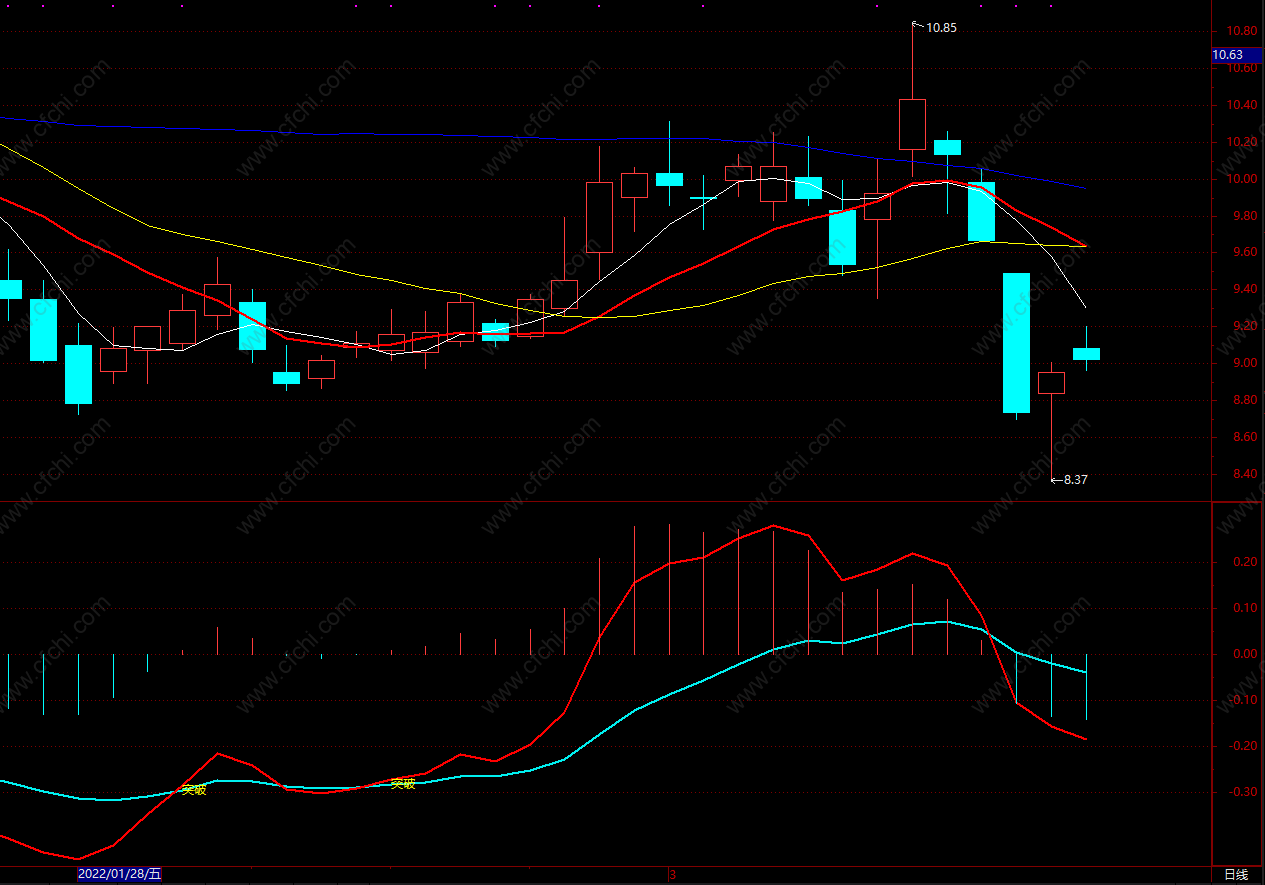Click the earlier 突破 signal marker
The width and height of the screenshot is (1265, 885).
[x=194, y=790]
